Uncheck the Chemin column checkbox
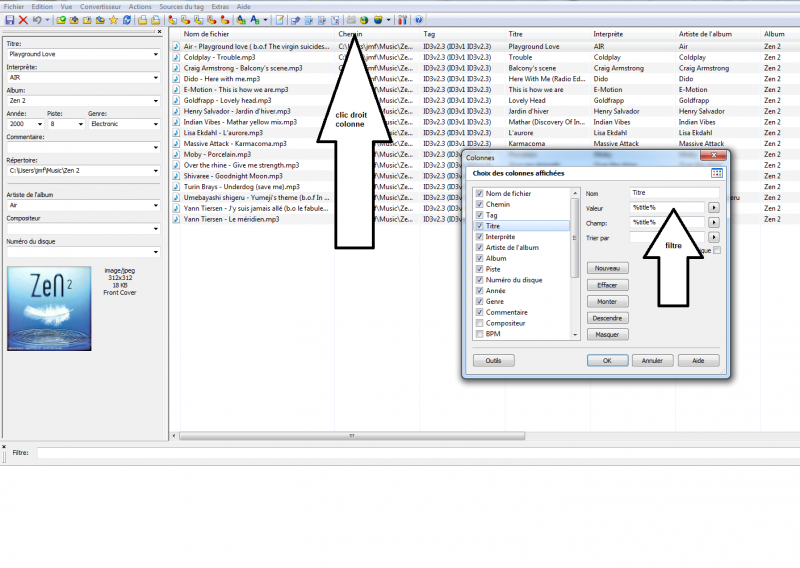 (481, 204)
